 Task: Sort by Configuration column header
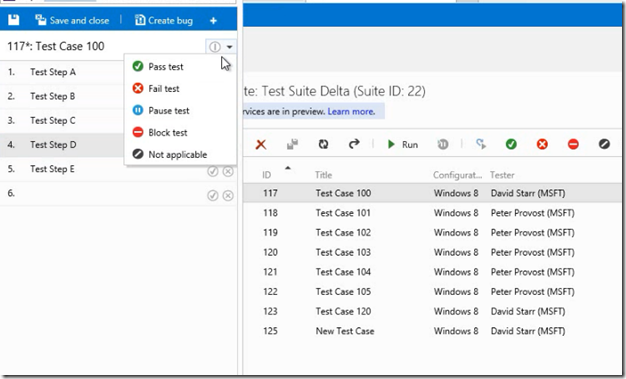coord(458,175)
